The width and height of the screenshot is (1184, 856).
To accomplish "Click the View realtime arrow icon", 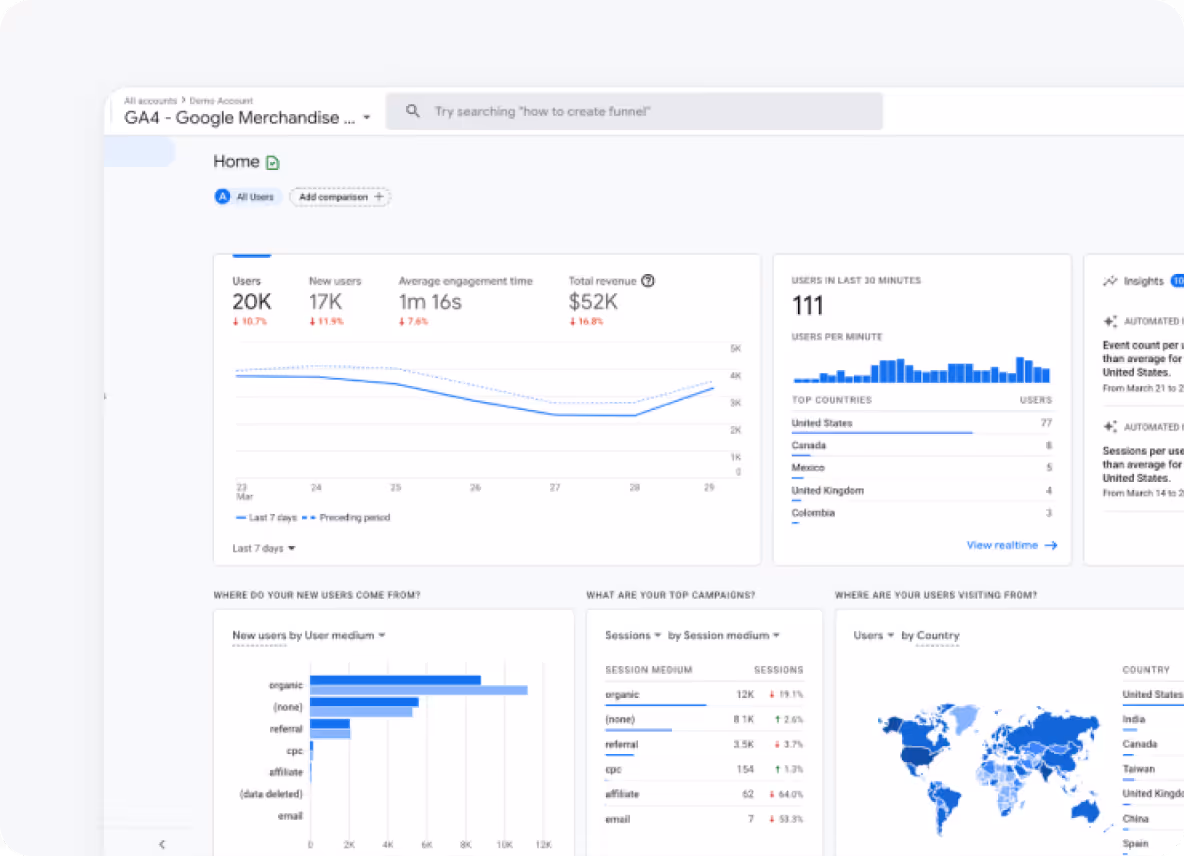I will click(x=1050, y=545).
